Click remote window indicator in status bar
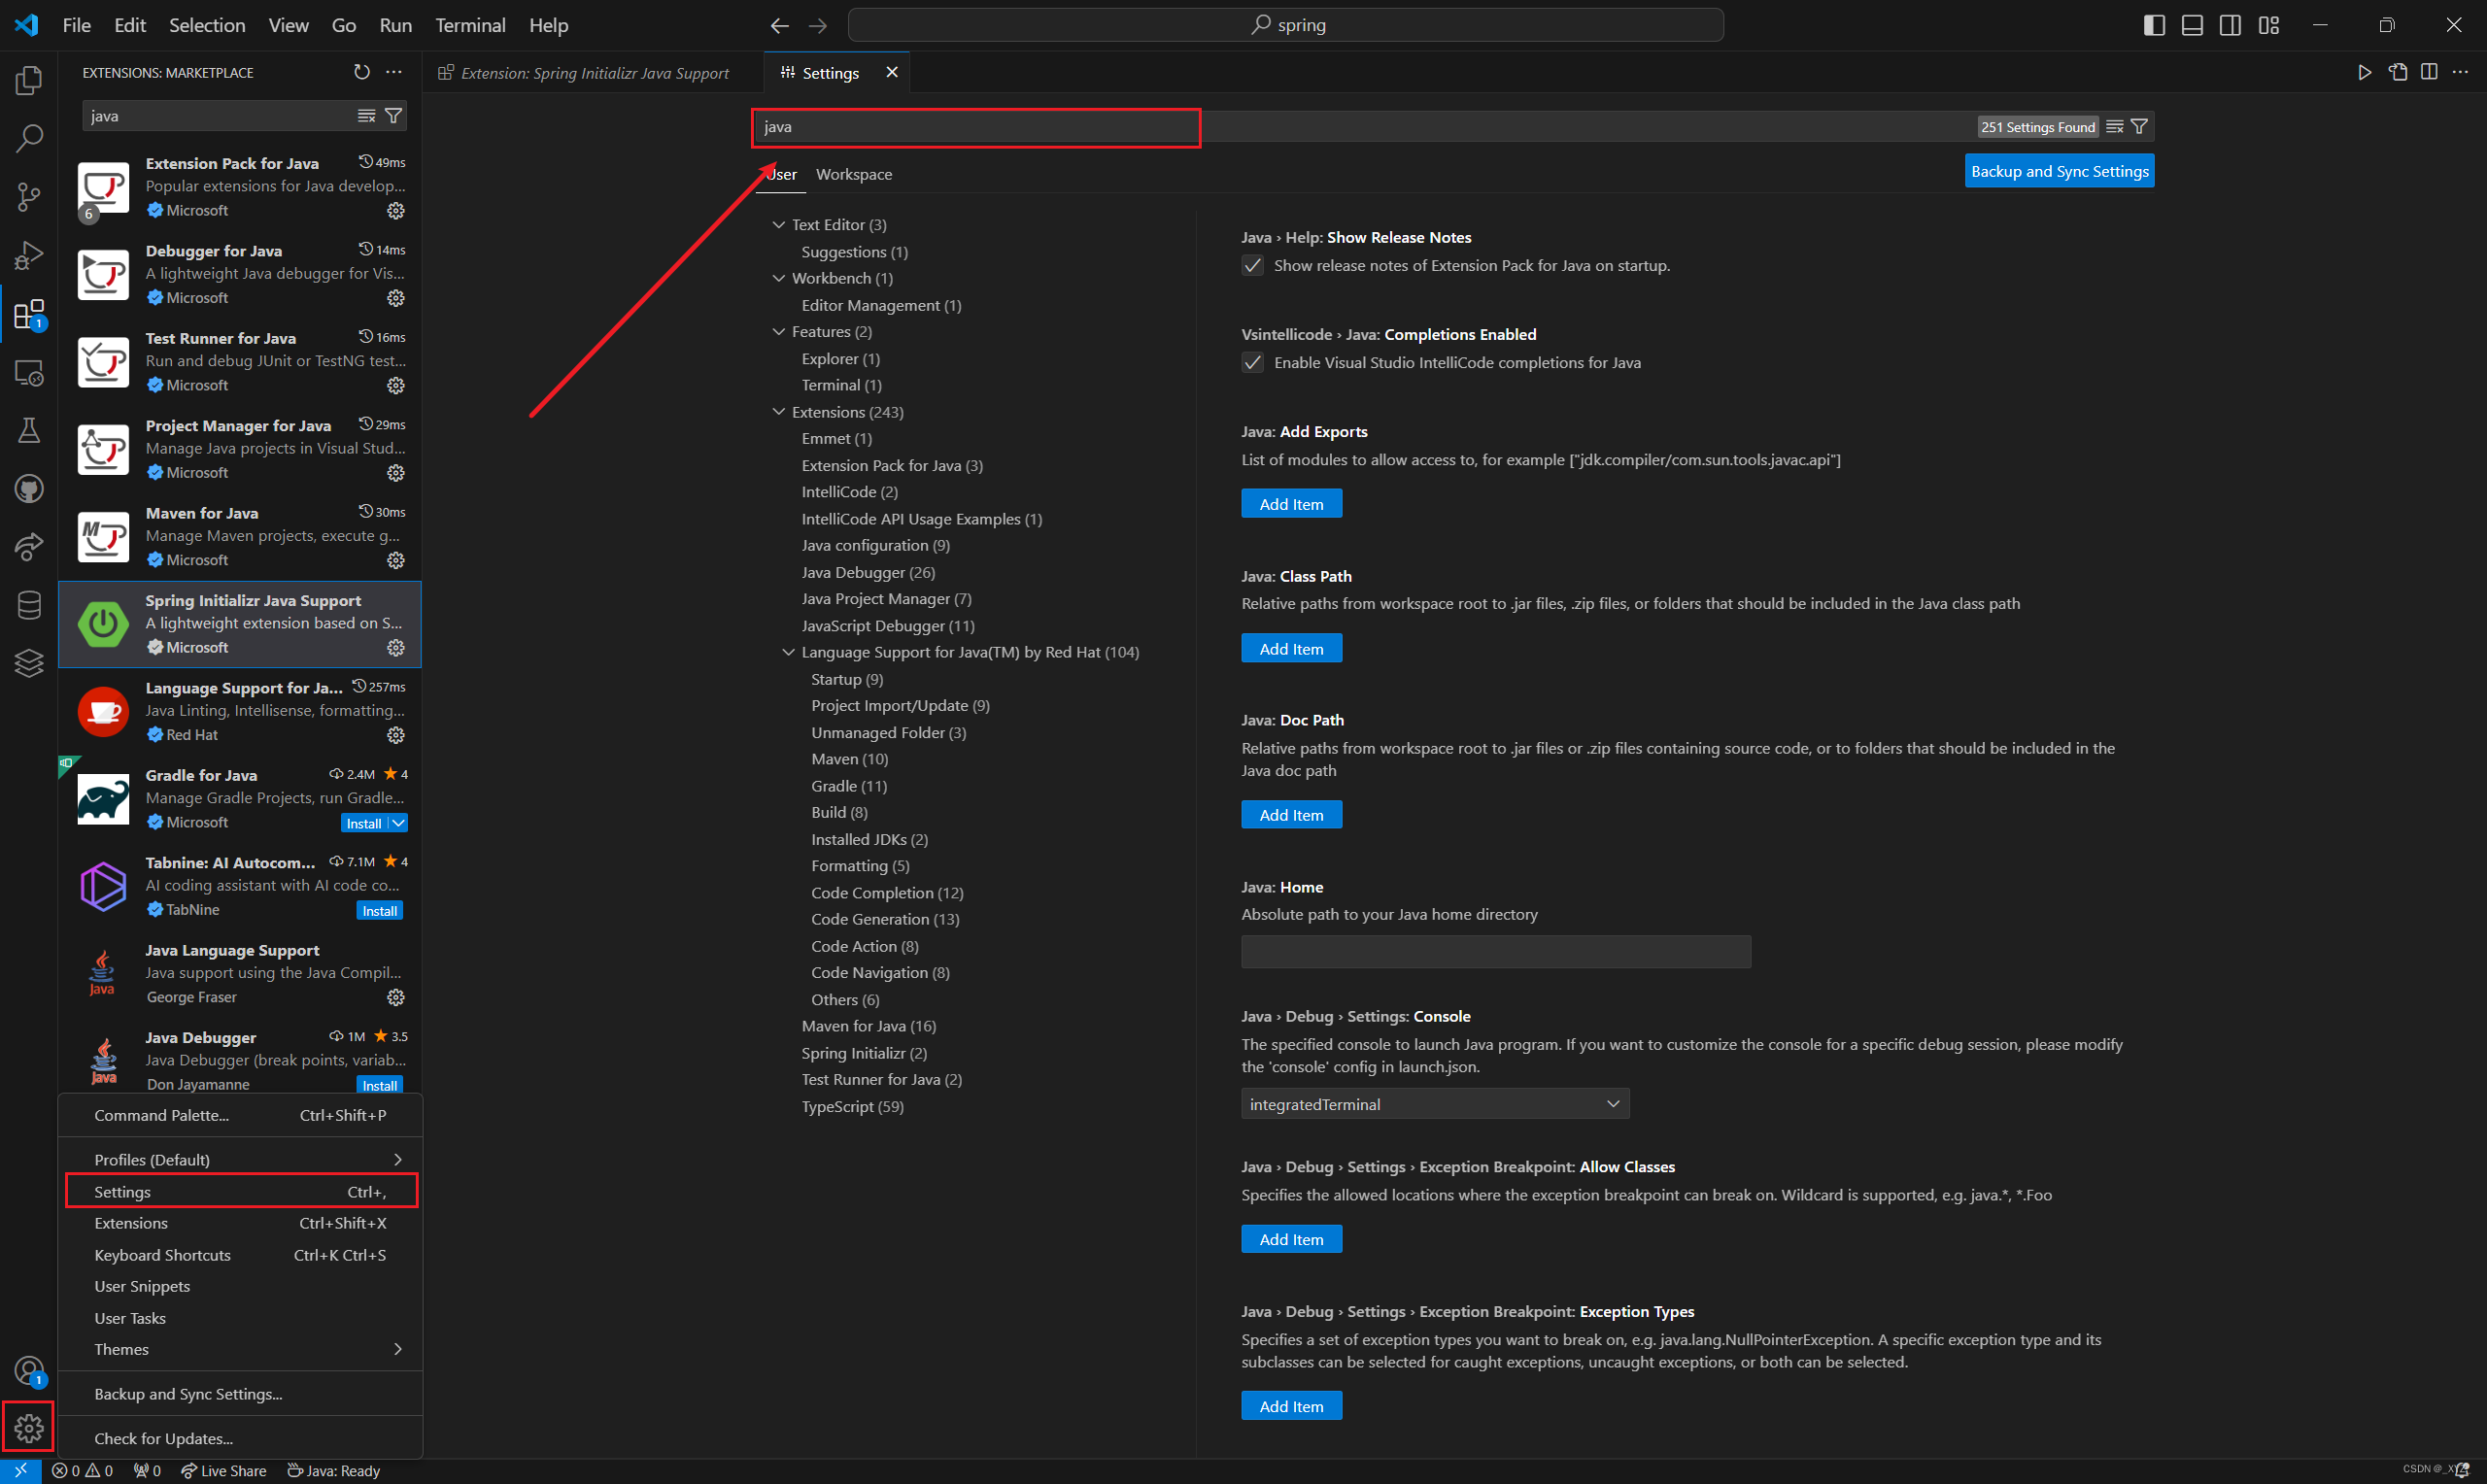The height and width of the screenshot is (1484, 2487). (x=20, y=1471)
